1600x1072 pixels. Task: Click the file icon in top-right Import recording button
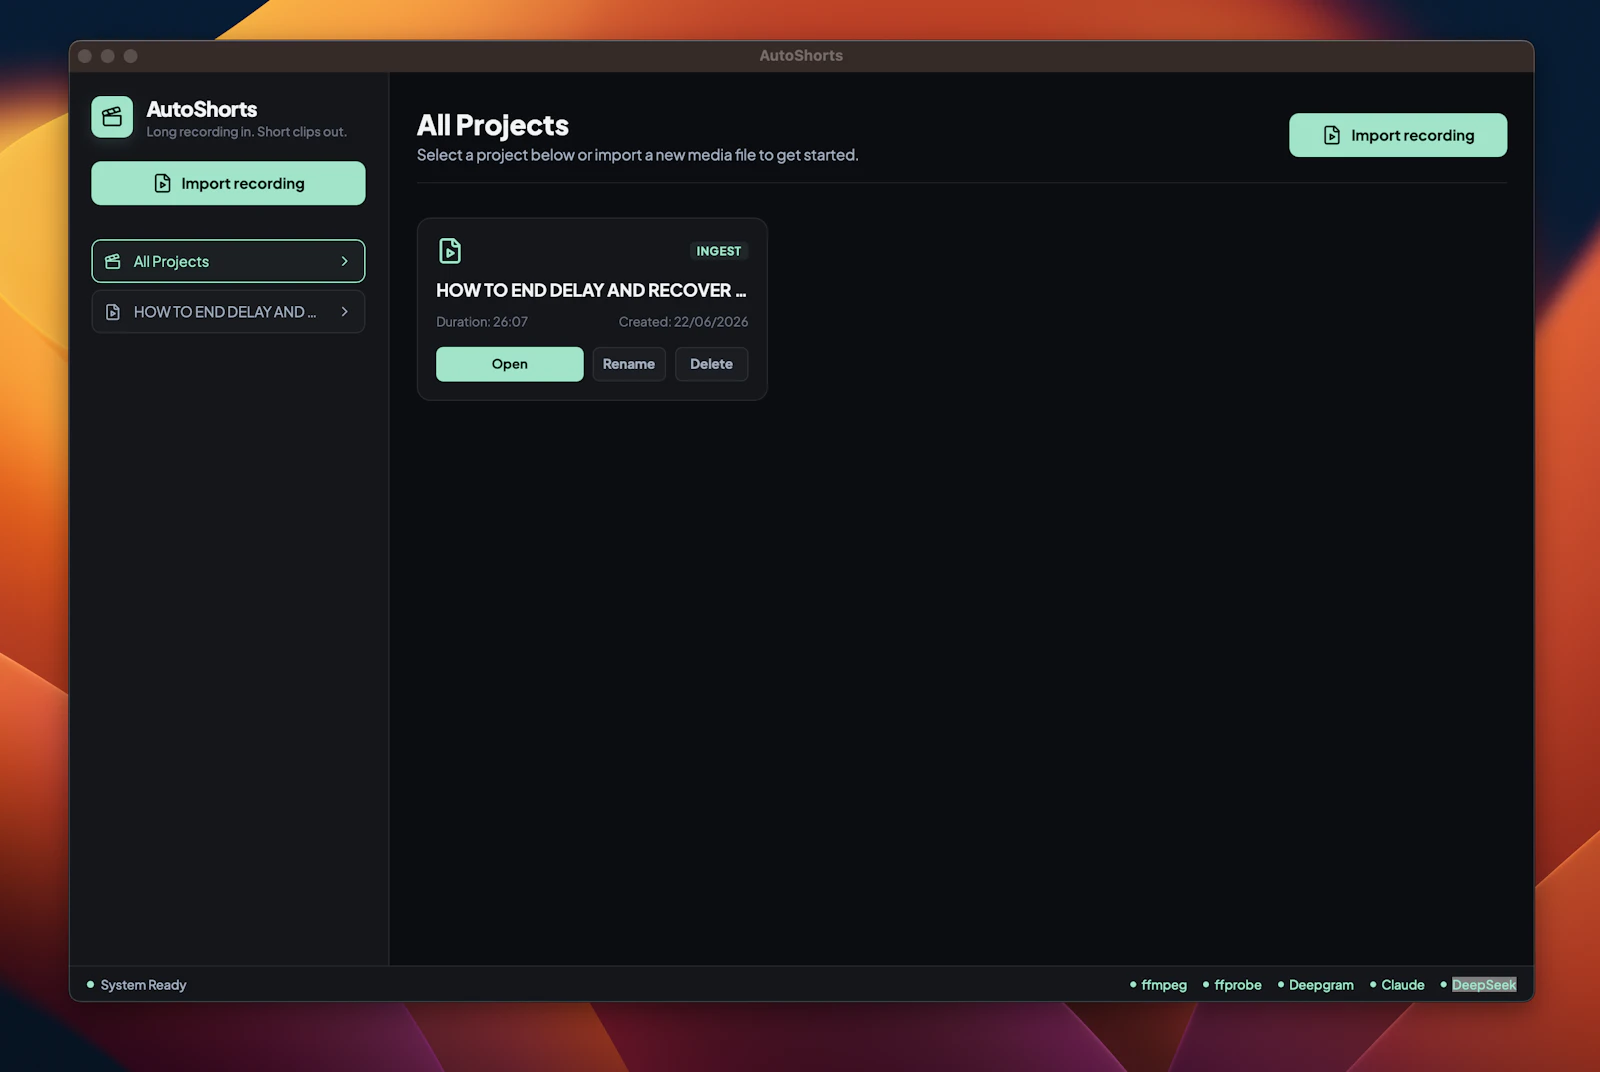click(1332, 135)
